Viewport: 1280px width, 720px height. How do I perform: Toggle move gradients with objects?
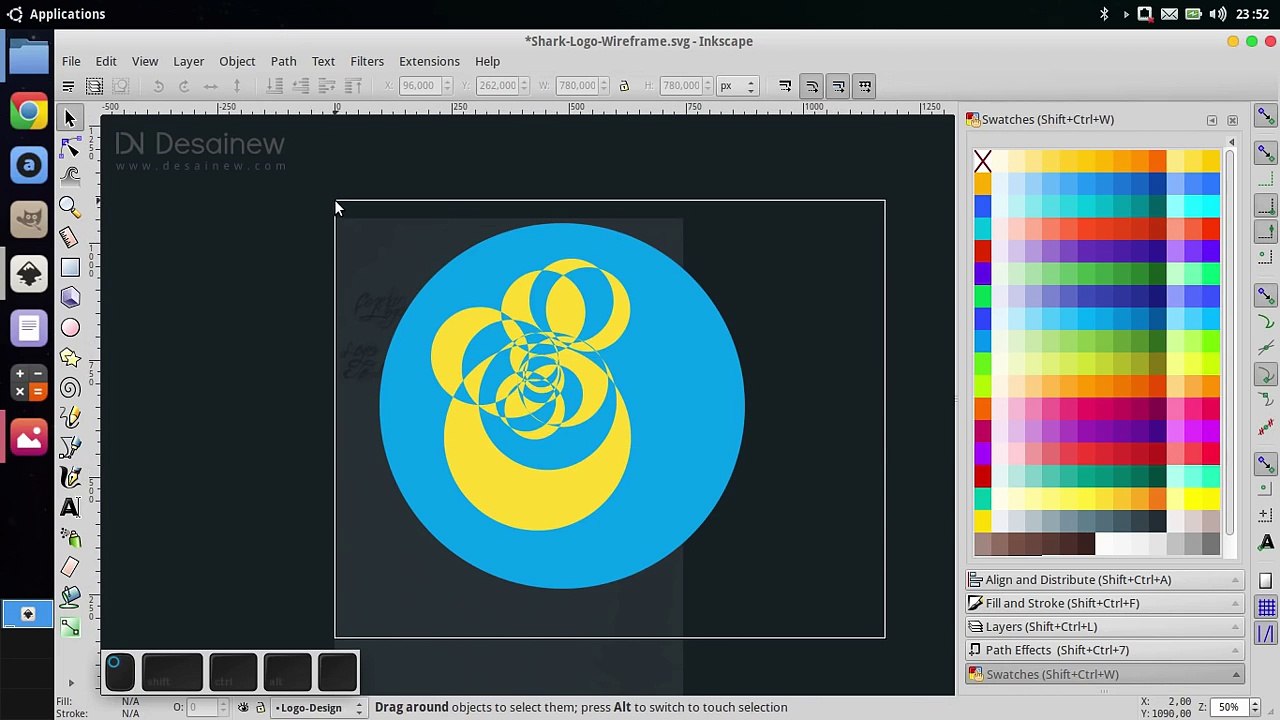[839, 86]
